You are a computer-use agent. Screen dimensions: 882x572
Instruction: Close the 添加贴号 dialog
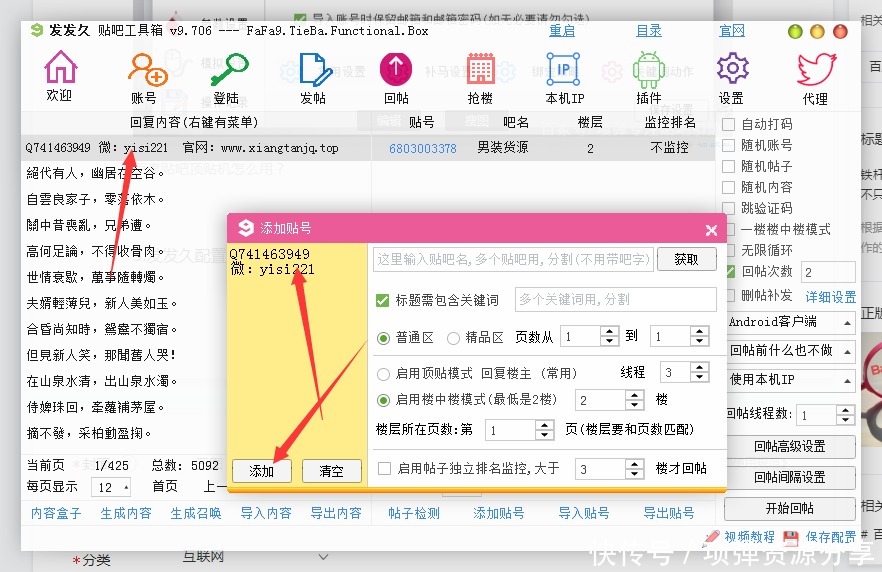point(711,229)
